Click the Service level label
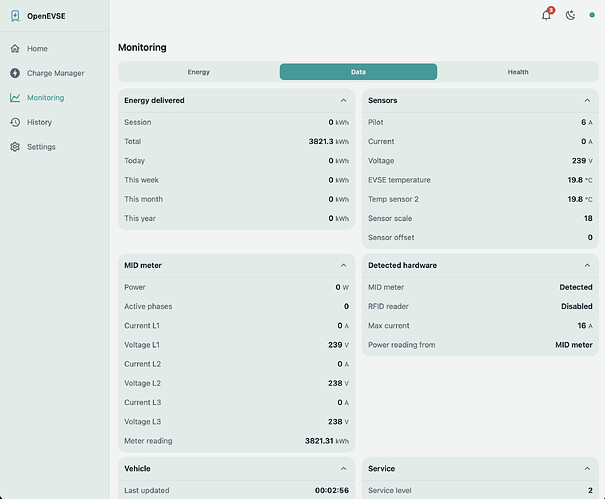 [x=390, y=490]
